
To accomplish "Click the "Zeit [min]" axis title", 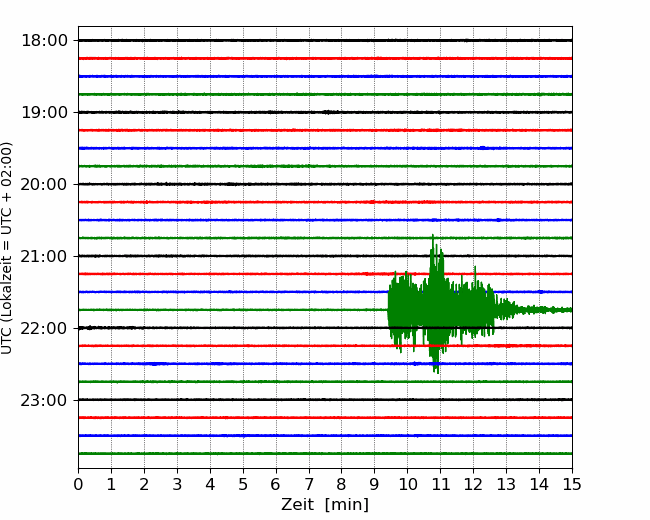I will [325, 505].
